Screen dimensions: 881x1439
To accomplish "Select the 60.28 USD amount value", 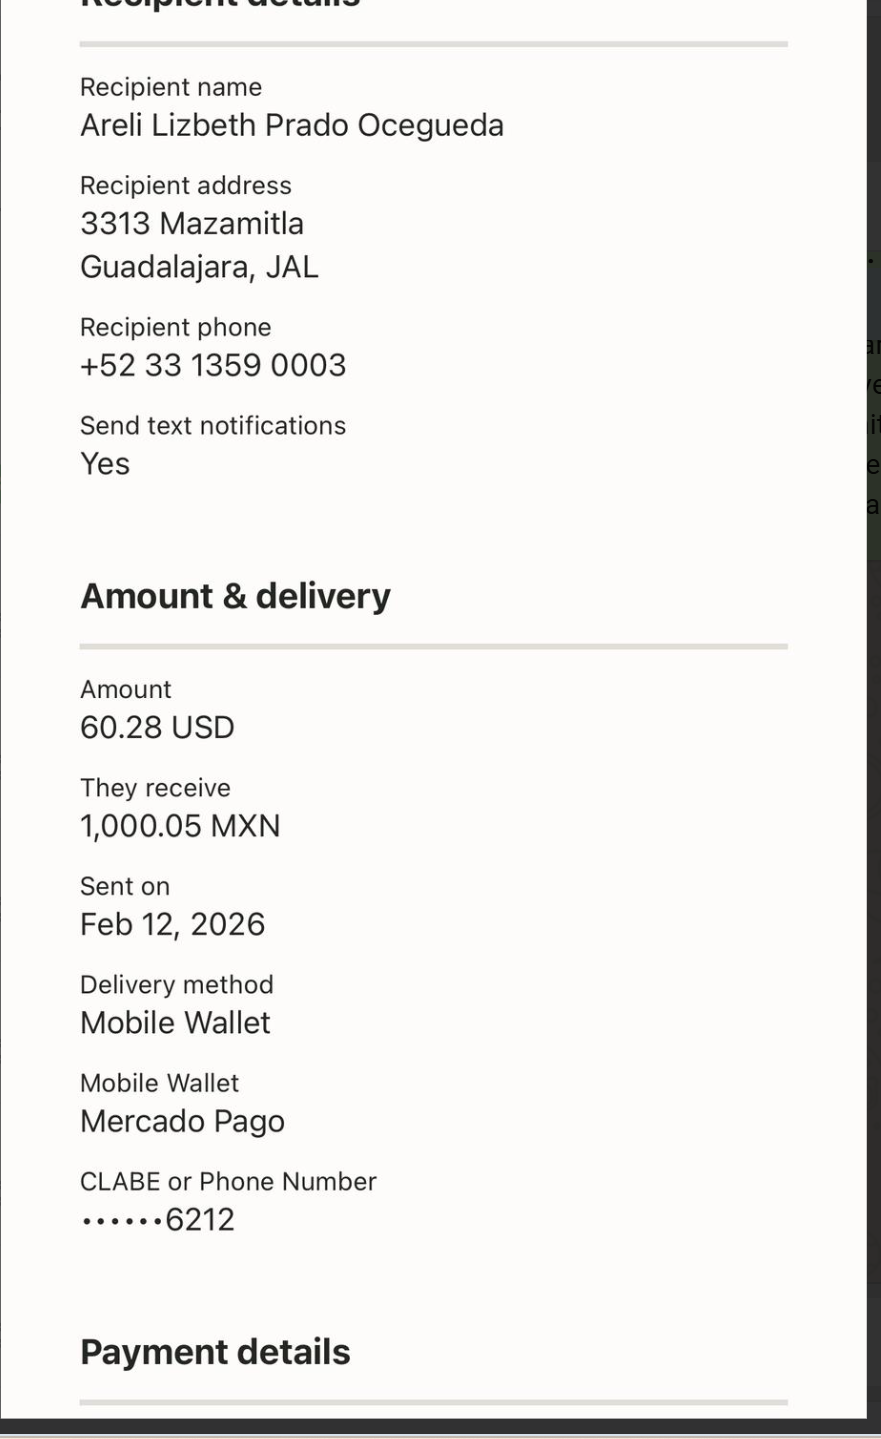I will coord(157,728).
